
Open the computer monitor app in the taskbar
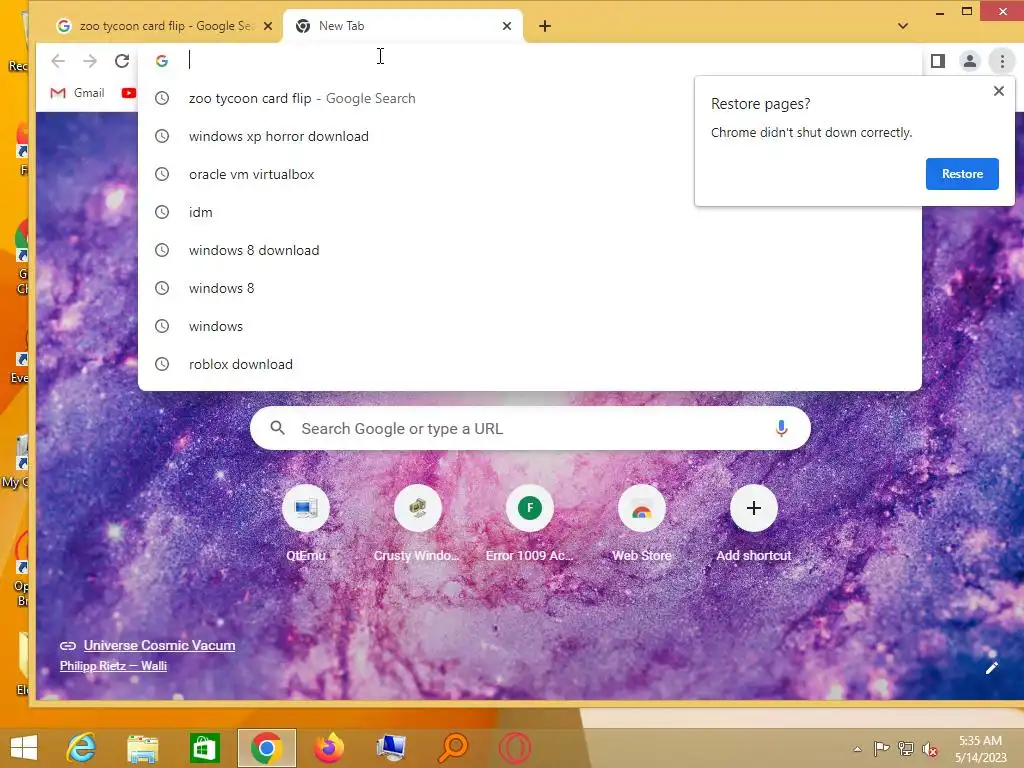[391, 748]
